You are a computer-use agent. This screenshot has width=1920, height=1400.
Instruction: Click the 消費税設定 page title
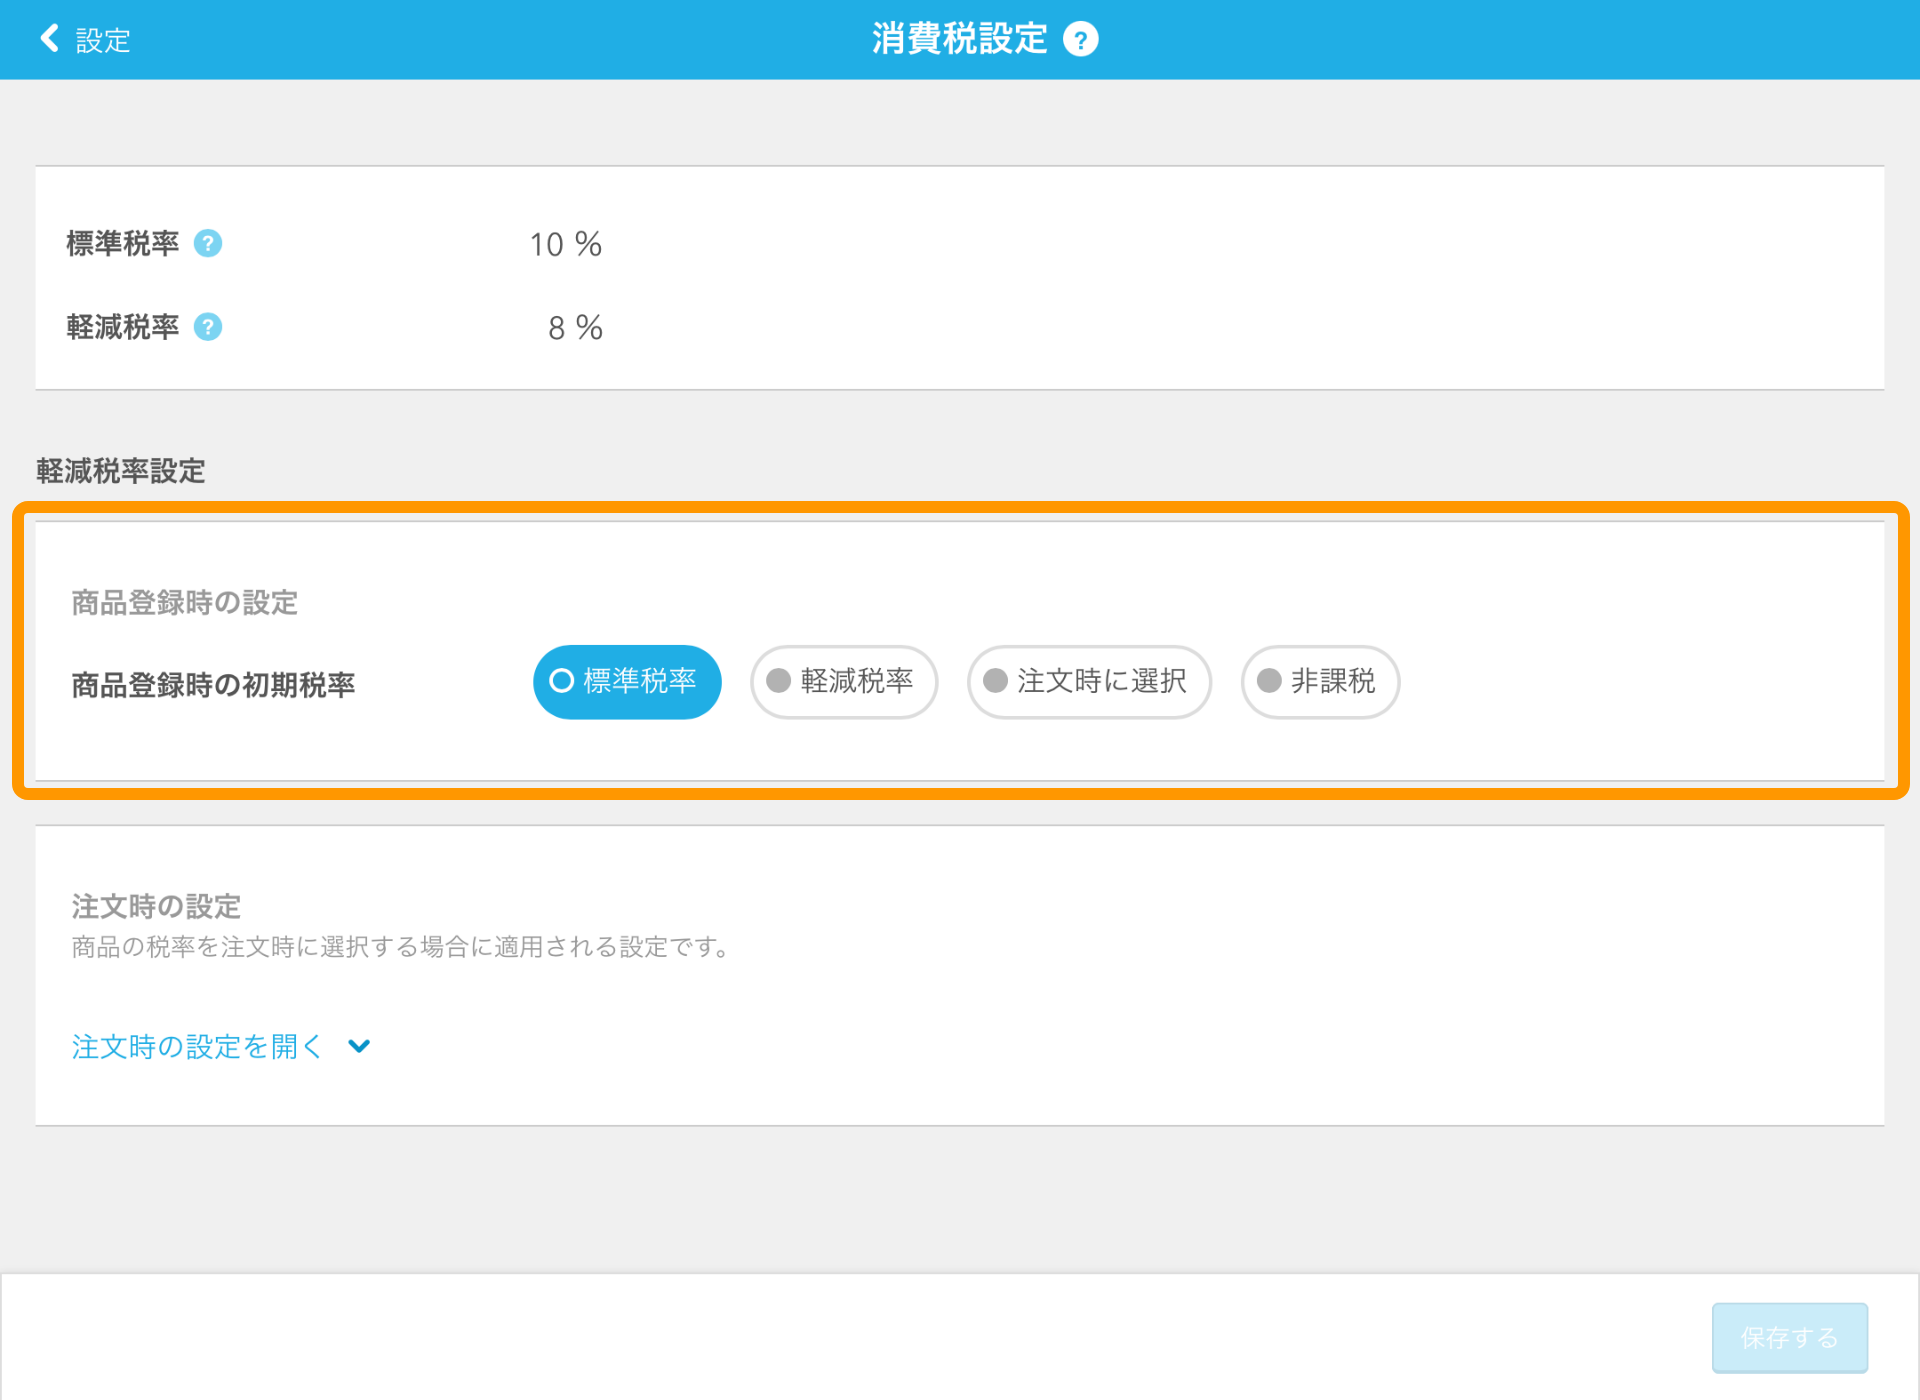point(959,40)
